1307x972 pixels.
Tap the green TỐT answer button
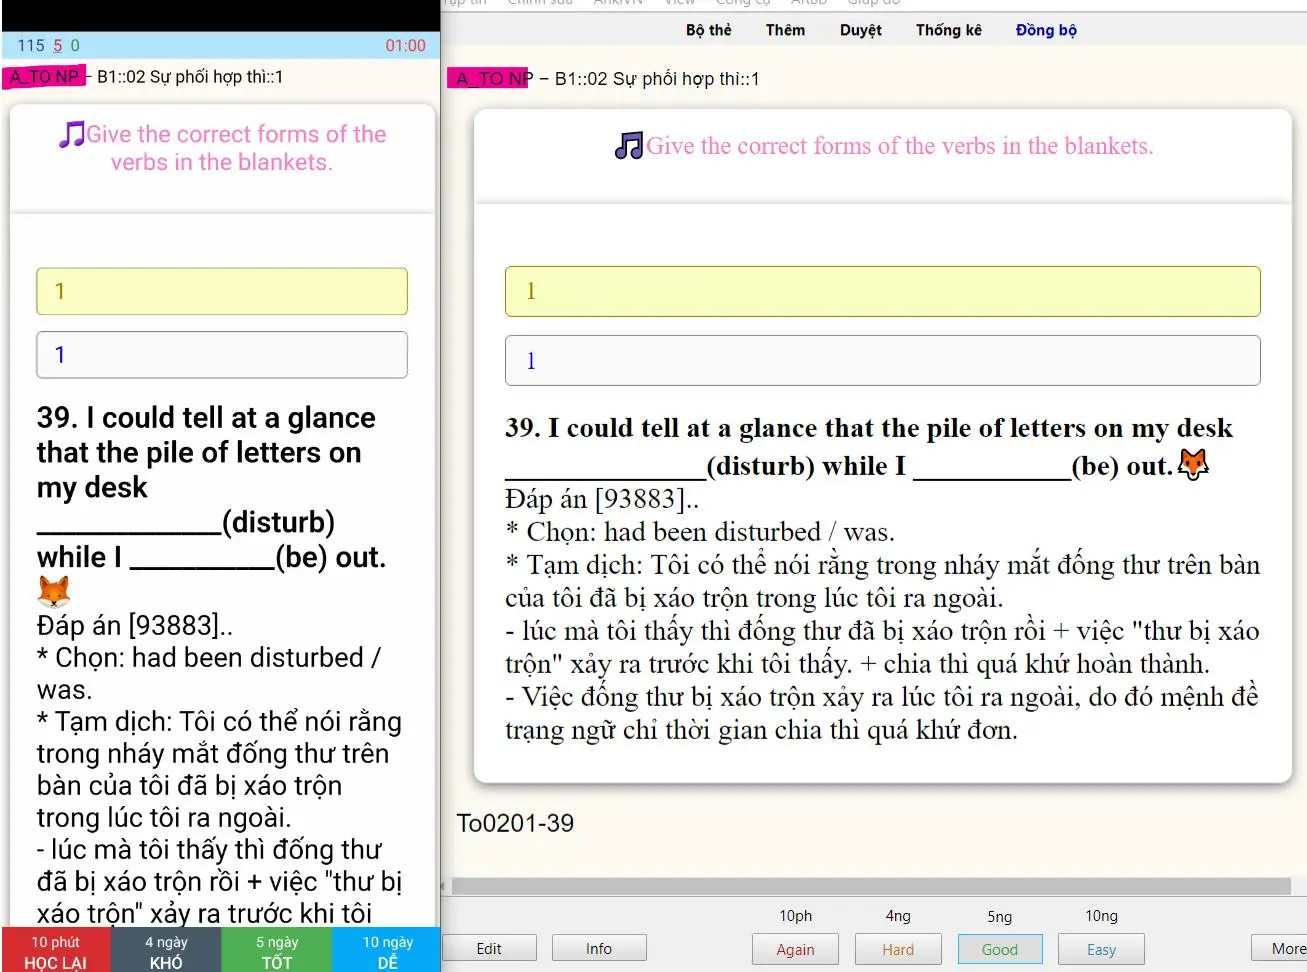(x=276, y=951)
